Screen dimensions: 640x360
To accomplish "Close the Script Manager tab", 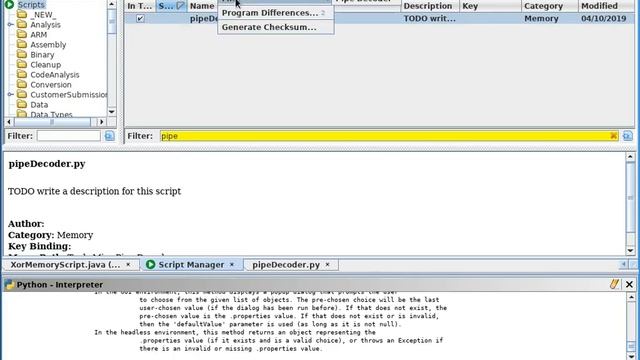I will pos(232,264).
